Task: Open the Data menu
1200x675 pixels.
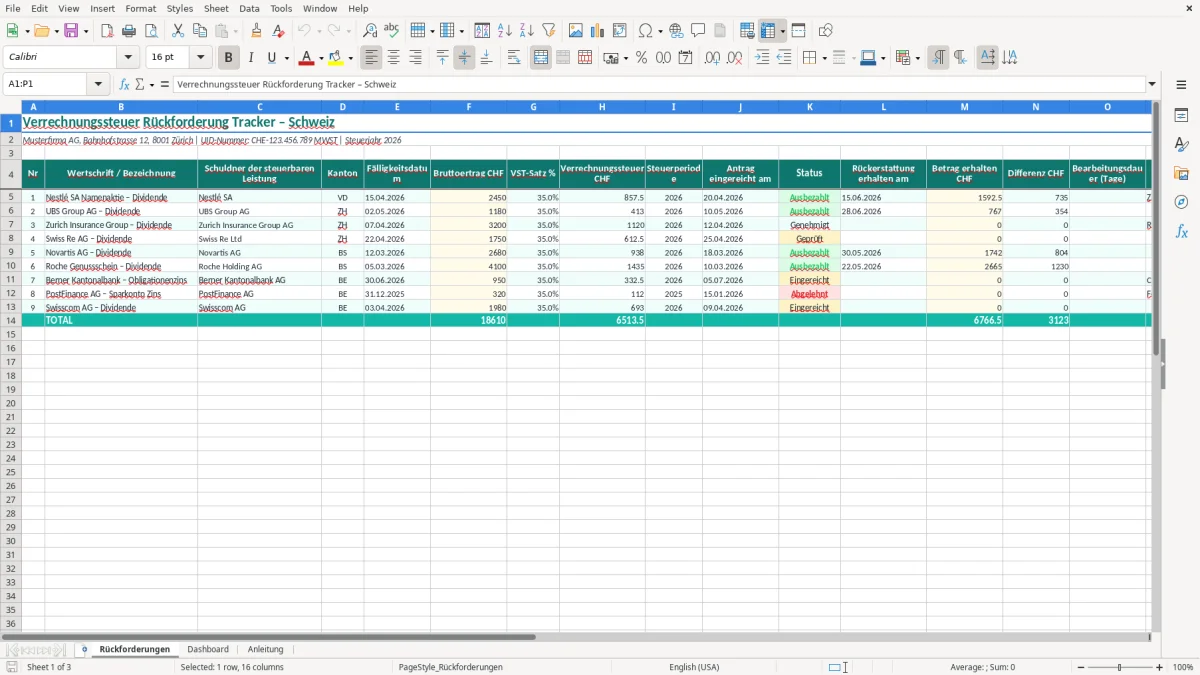Action: point(249,8)
